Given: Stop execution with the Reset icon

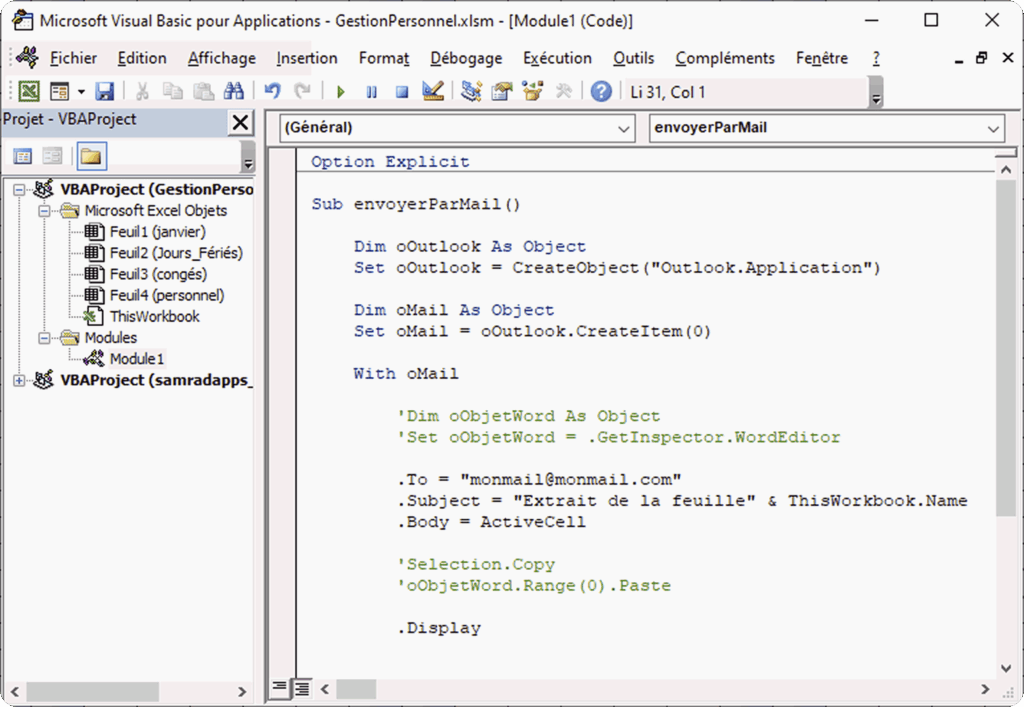Looking at the screenshot, I should pyautogui.click(x=402, y=92).
